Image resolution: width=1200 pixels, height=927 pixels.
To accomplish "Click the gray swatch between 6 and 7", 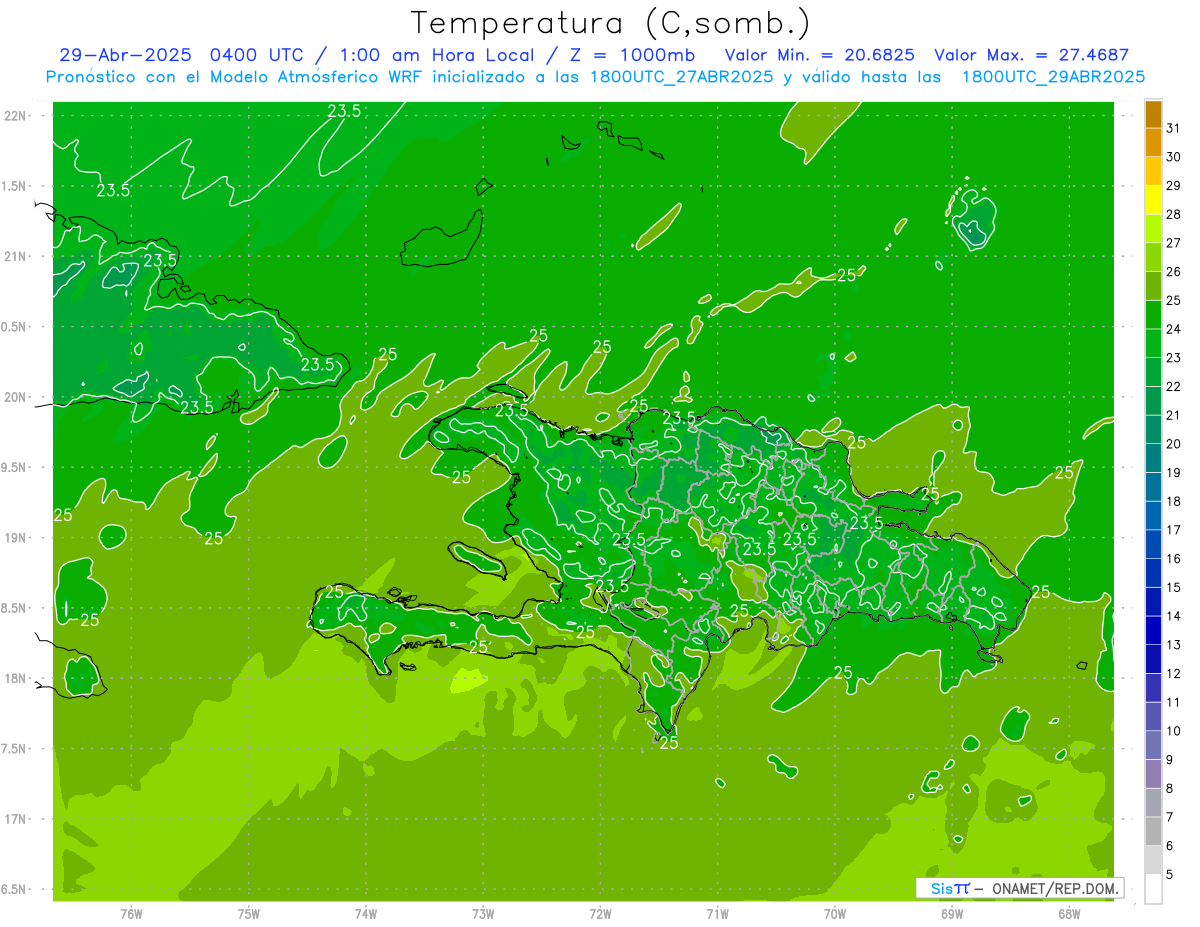I will 1153,831.
